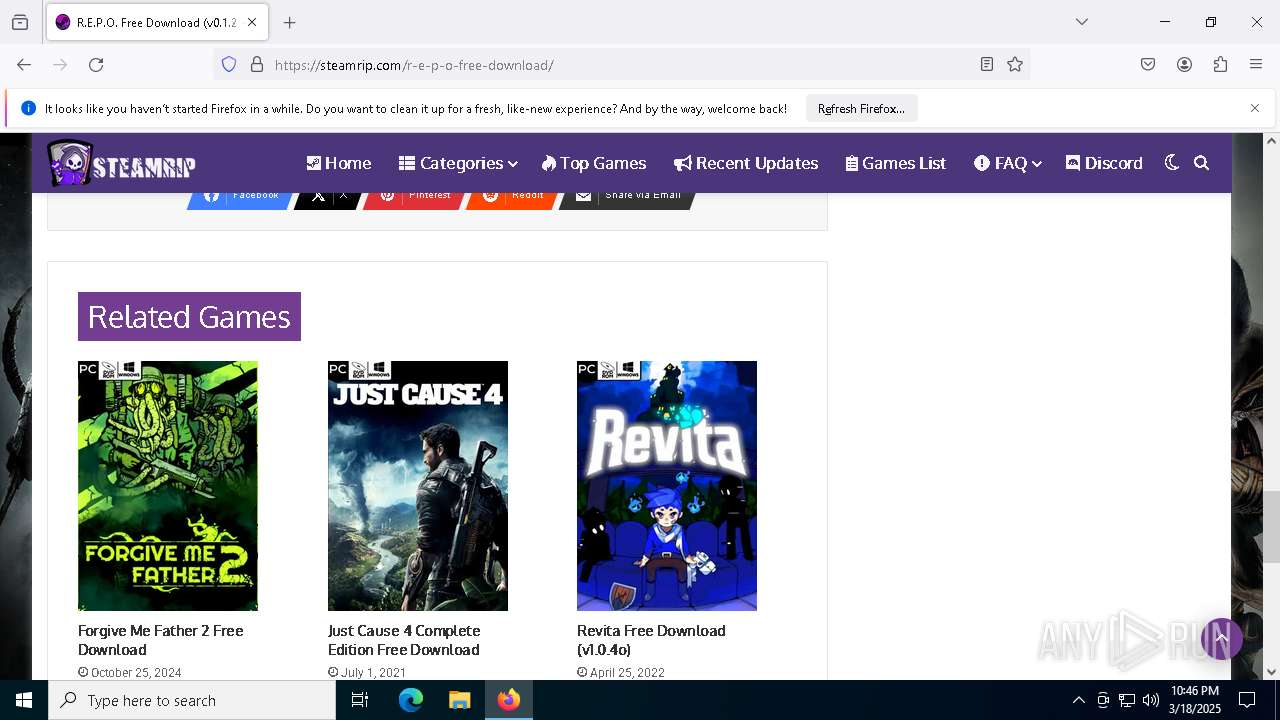The width and height of the screenshot is (1280, 720).
Task: Click the page vertical scrollbar thumb
Action: click(x=1271, y=526)
